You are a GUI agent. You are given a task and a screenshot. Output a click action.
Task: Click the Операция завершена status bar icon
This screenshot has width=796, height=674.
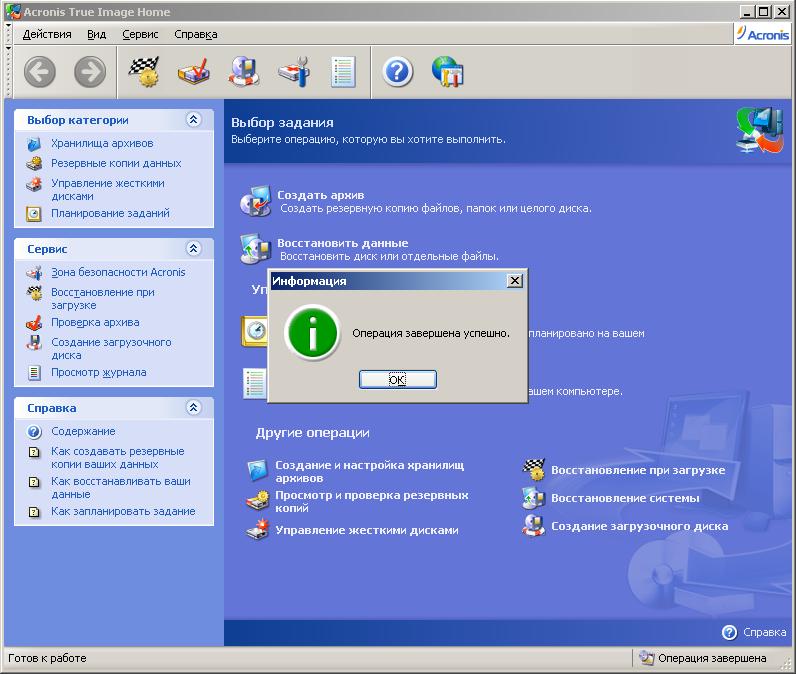click(646, 658)
